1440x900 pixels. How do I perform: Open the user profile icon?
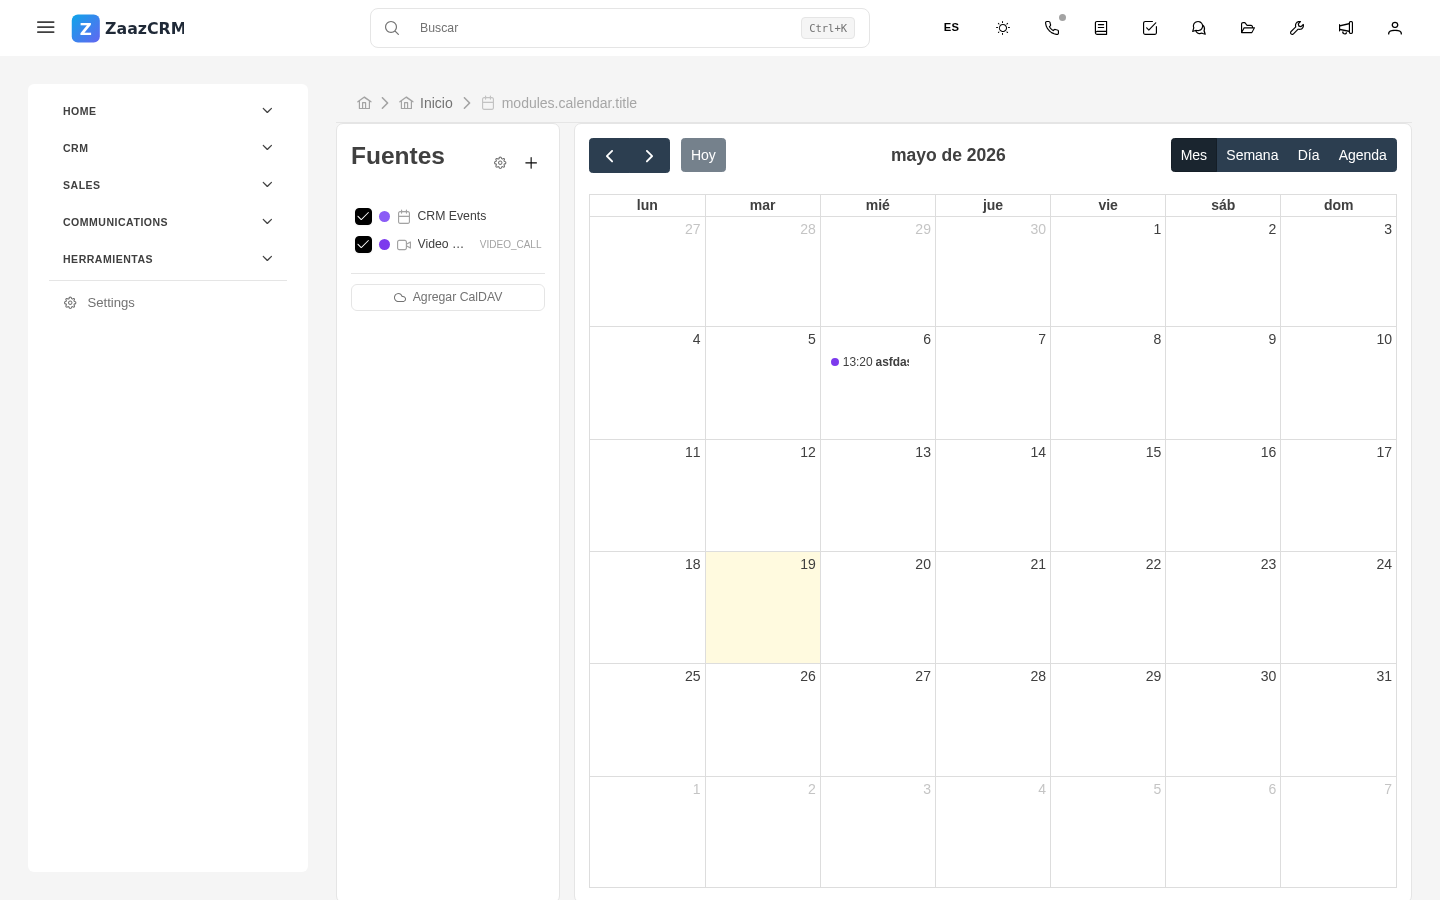tap(1395, 28)
